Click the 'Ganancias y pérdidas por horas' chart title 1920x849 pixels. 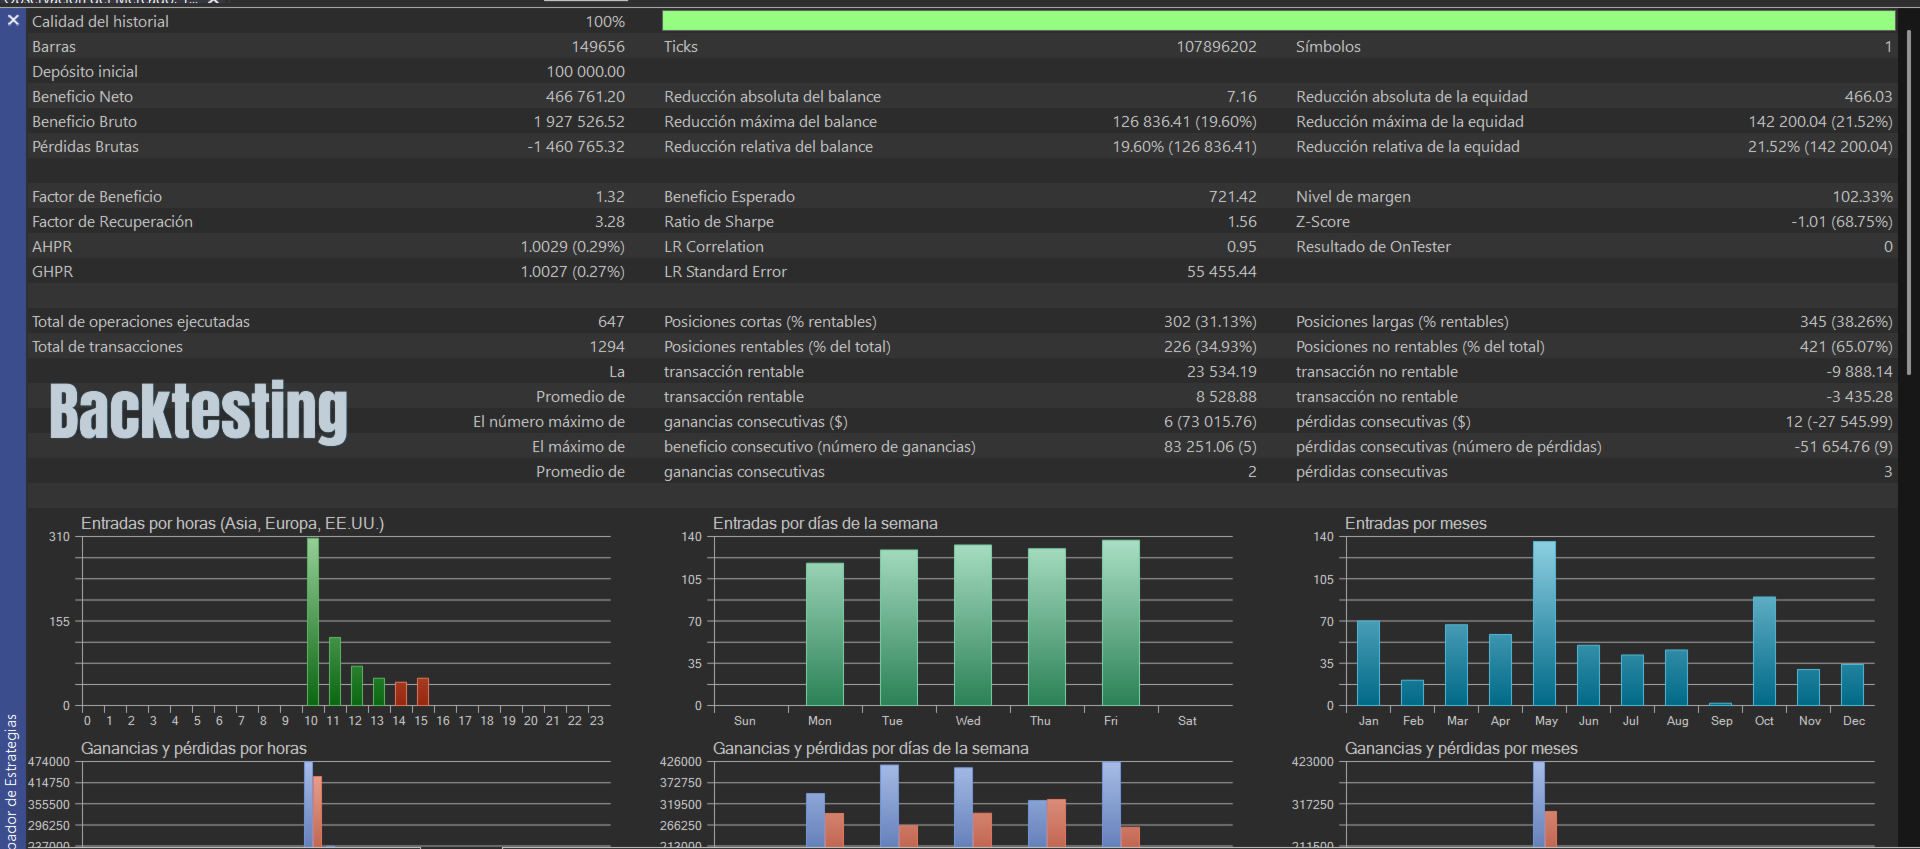(194, 749)
